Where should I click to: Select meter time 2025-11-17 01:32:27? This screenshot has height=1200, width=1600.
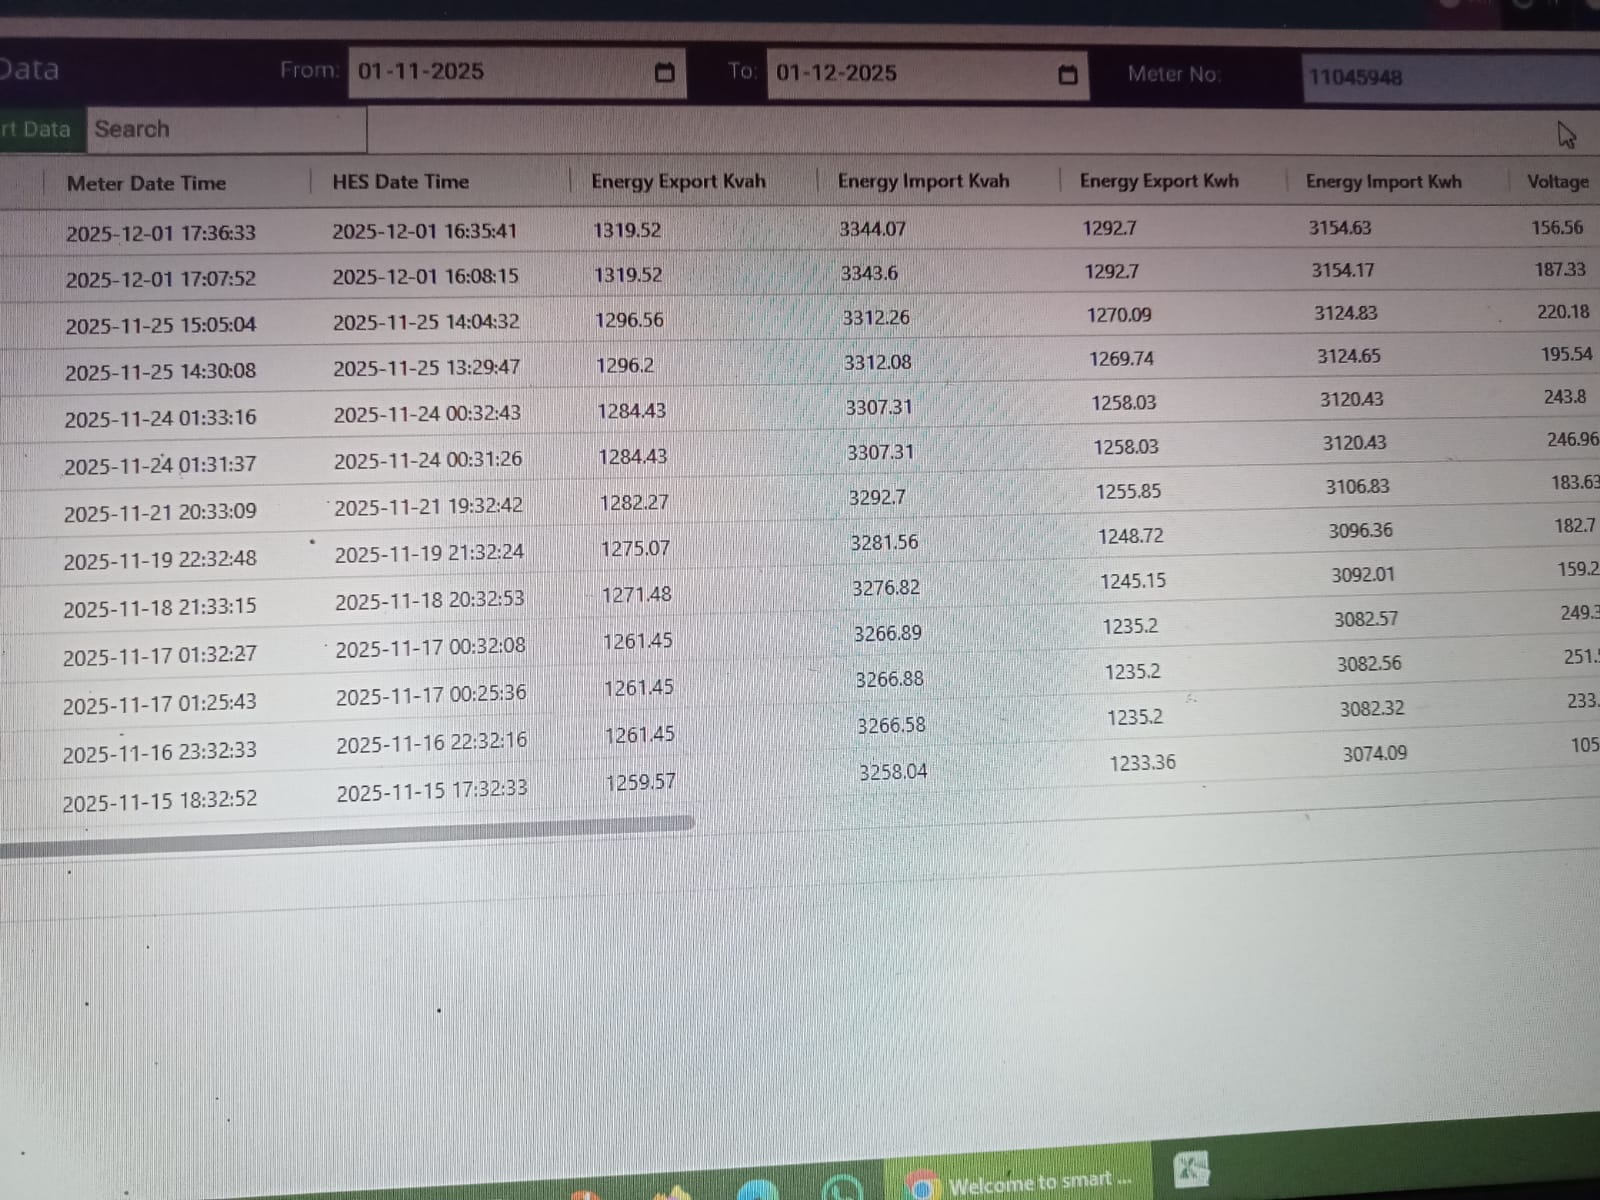point(160,656)
